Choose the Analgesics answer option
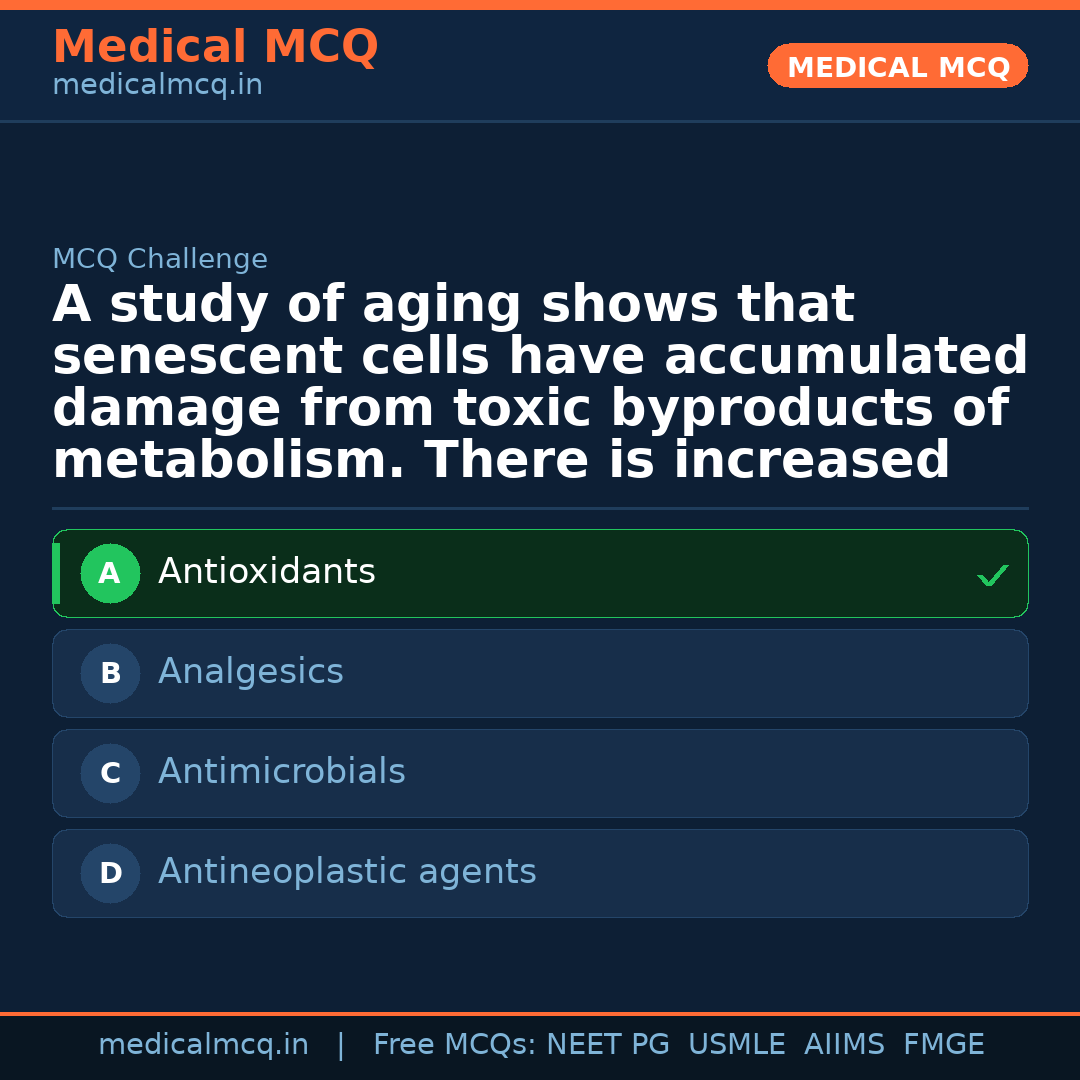Image resolution: width=1080 pixels, height=1080 pixels. [x=251, y=672]
